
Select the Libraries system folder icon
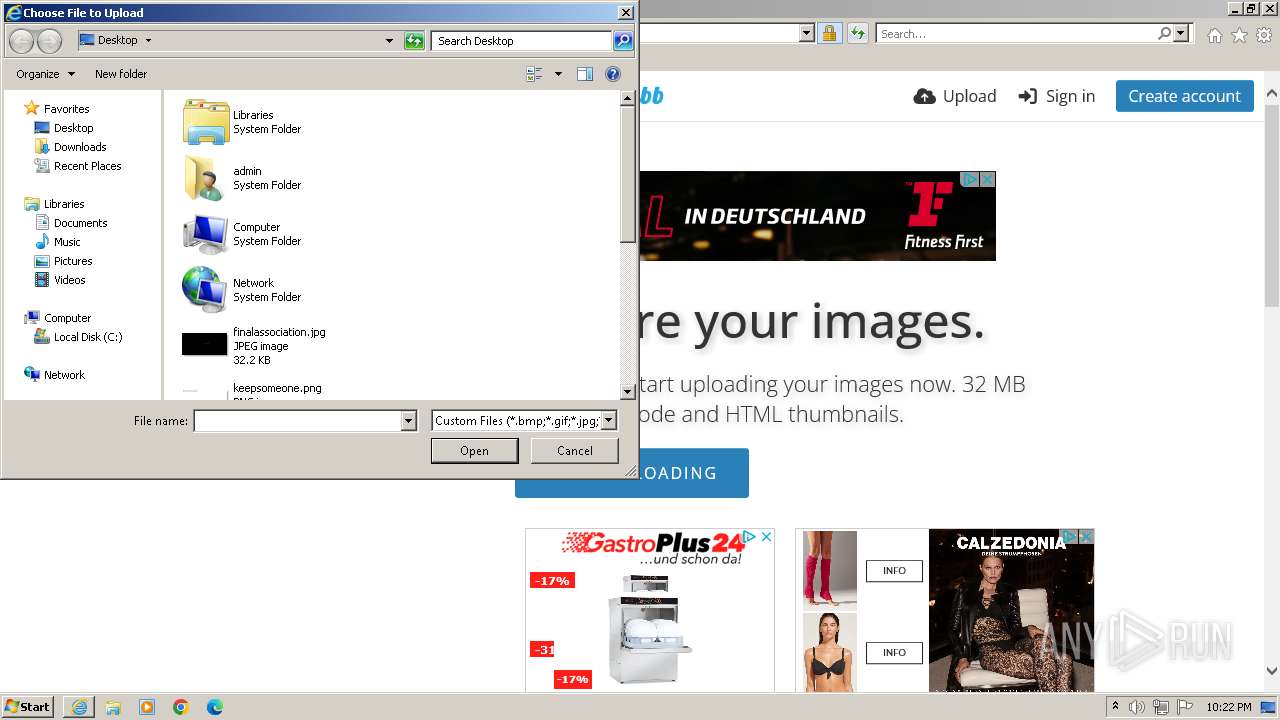click(x=206, y=122)
